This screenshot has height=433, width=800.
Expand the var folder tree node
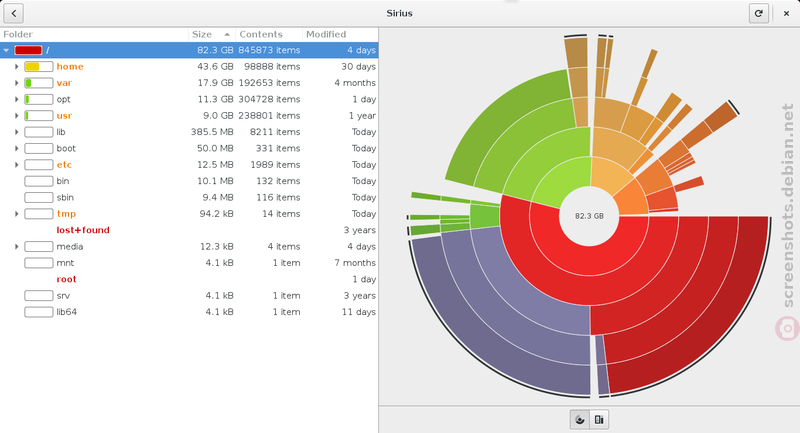tap(16, 83)
